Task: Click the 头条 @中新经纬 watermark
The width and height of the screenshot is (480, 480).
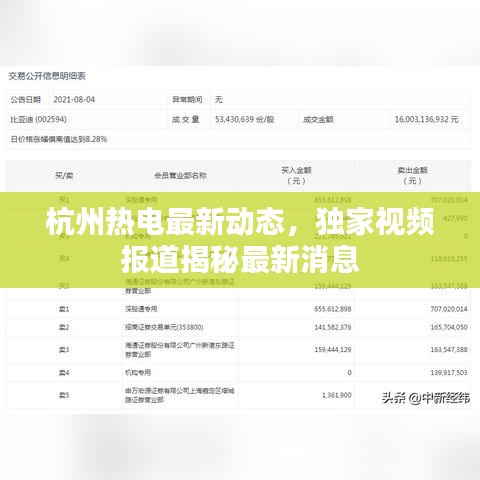Action: coord(426,398)
